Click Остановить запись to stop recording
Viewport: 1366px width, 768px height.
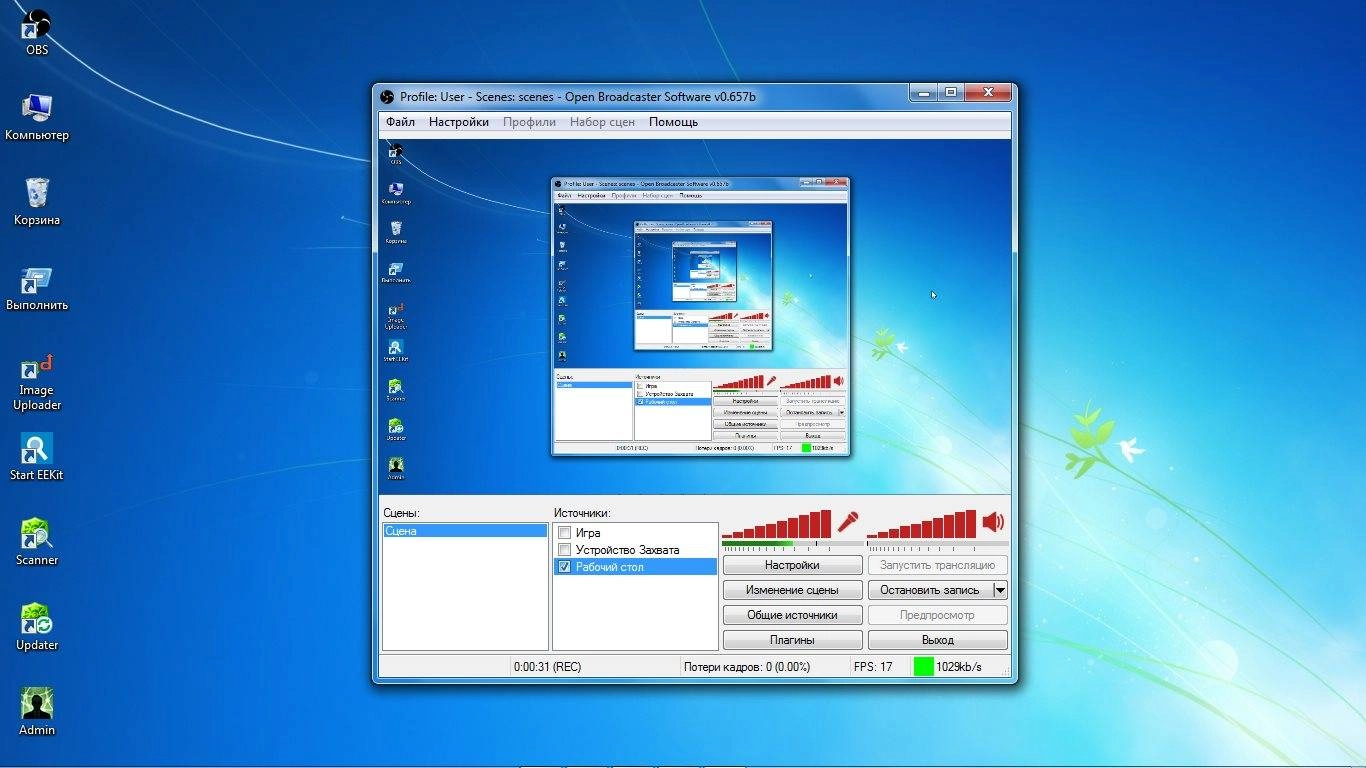[x=930, y=590]
